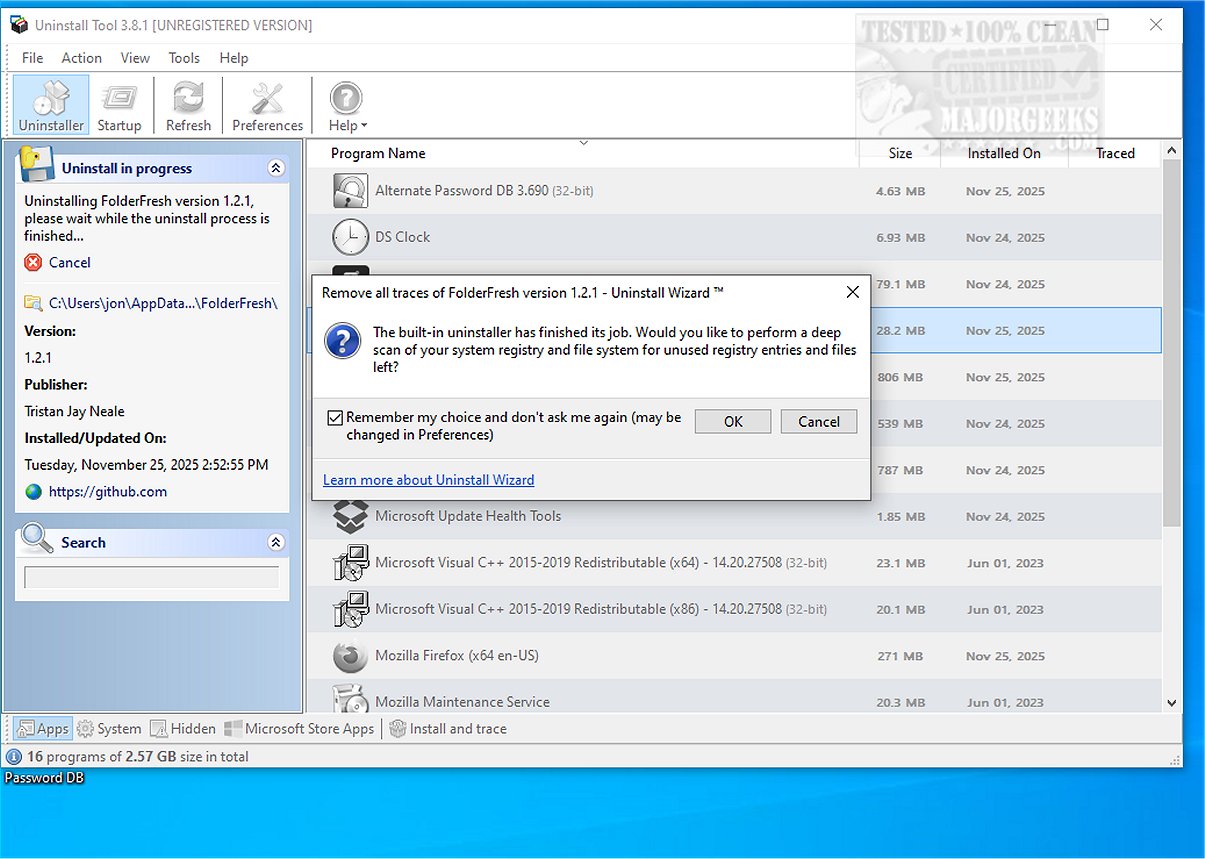Sort by Traced column header
The width and height of the screenshot is (1205, 859).
[1115, 153]
